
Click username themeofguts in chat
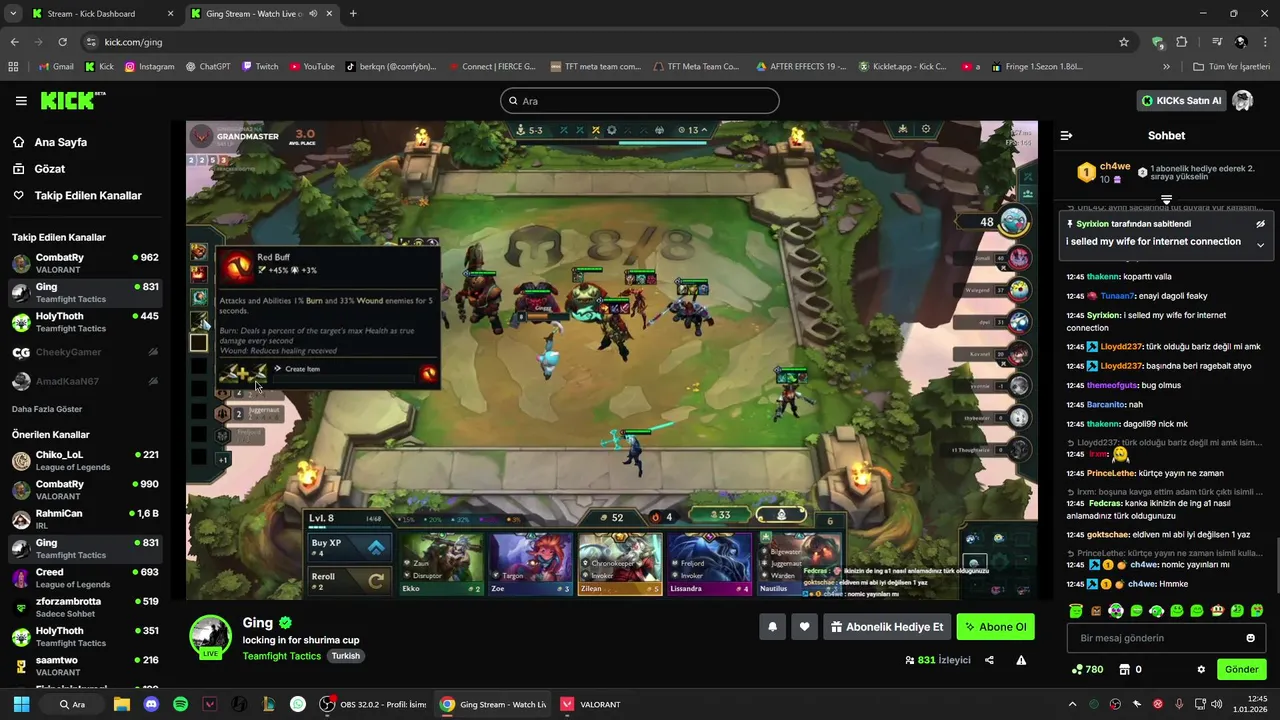click(1112, 385)
